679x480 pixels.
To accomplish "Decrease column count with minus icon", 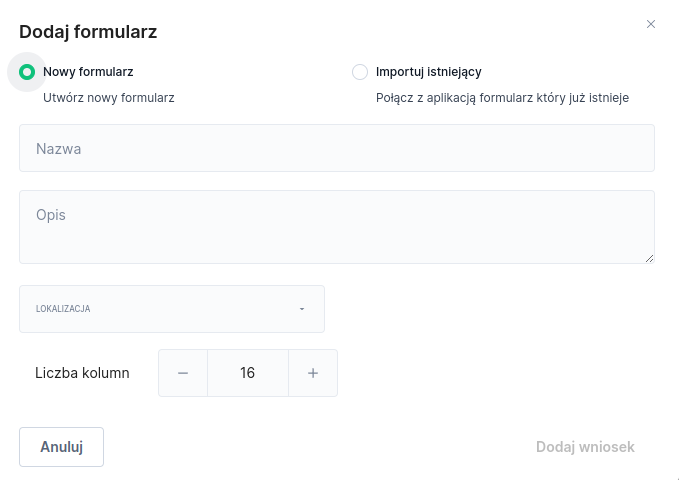I will tap(183, 373).
